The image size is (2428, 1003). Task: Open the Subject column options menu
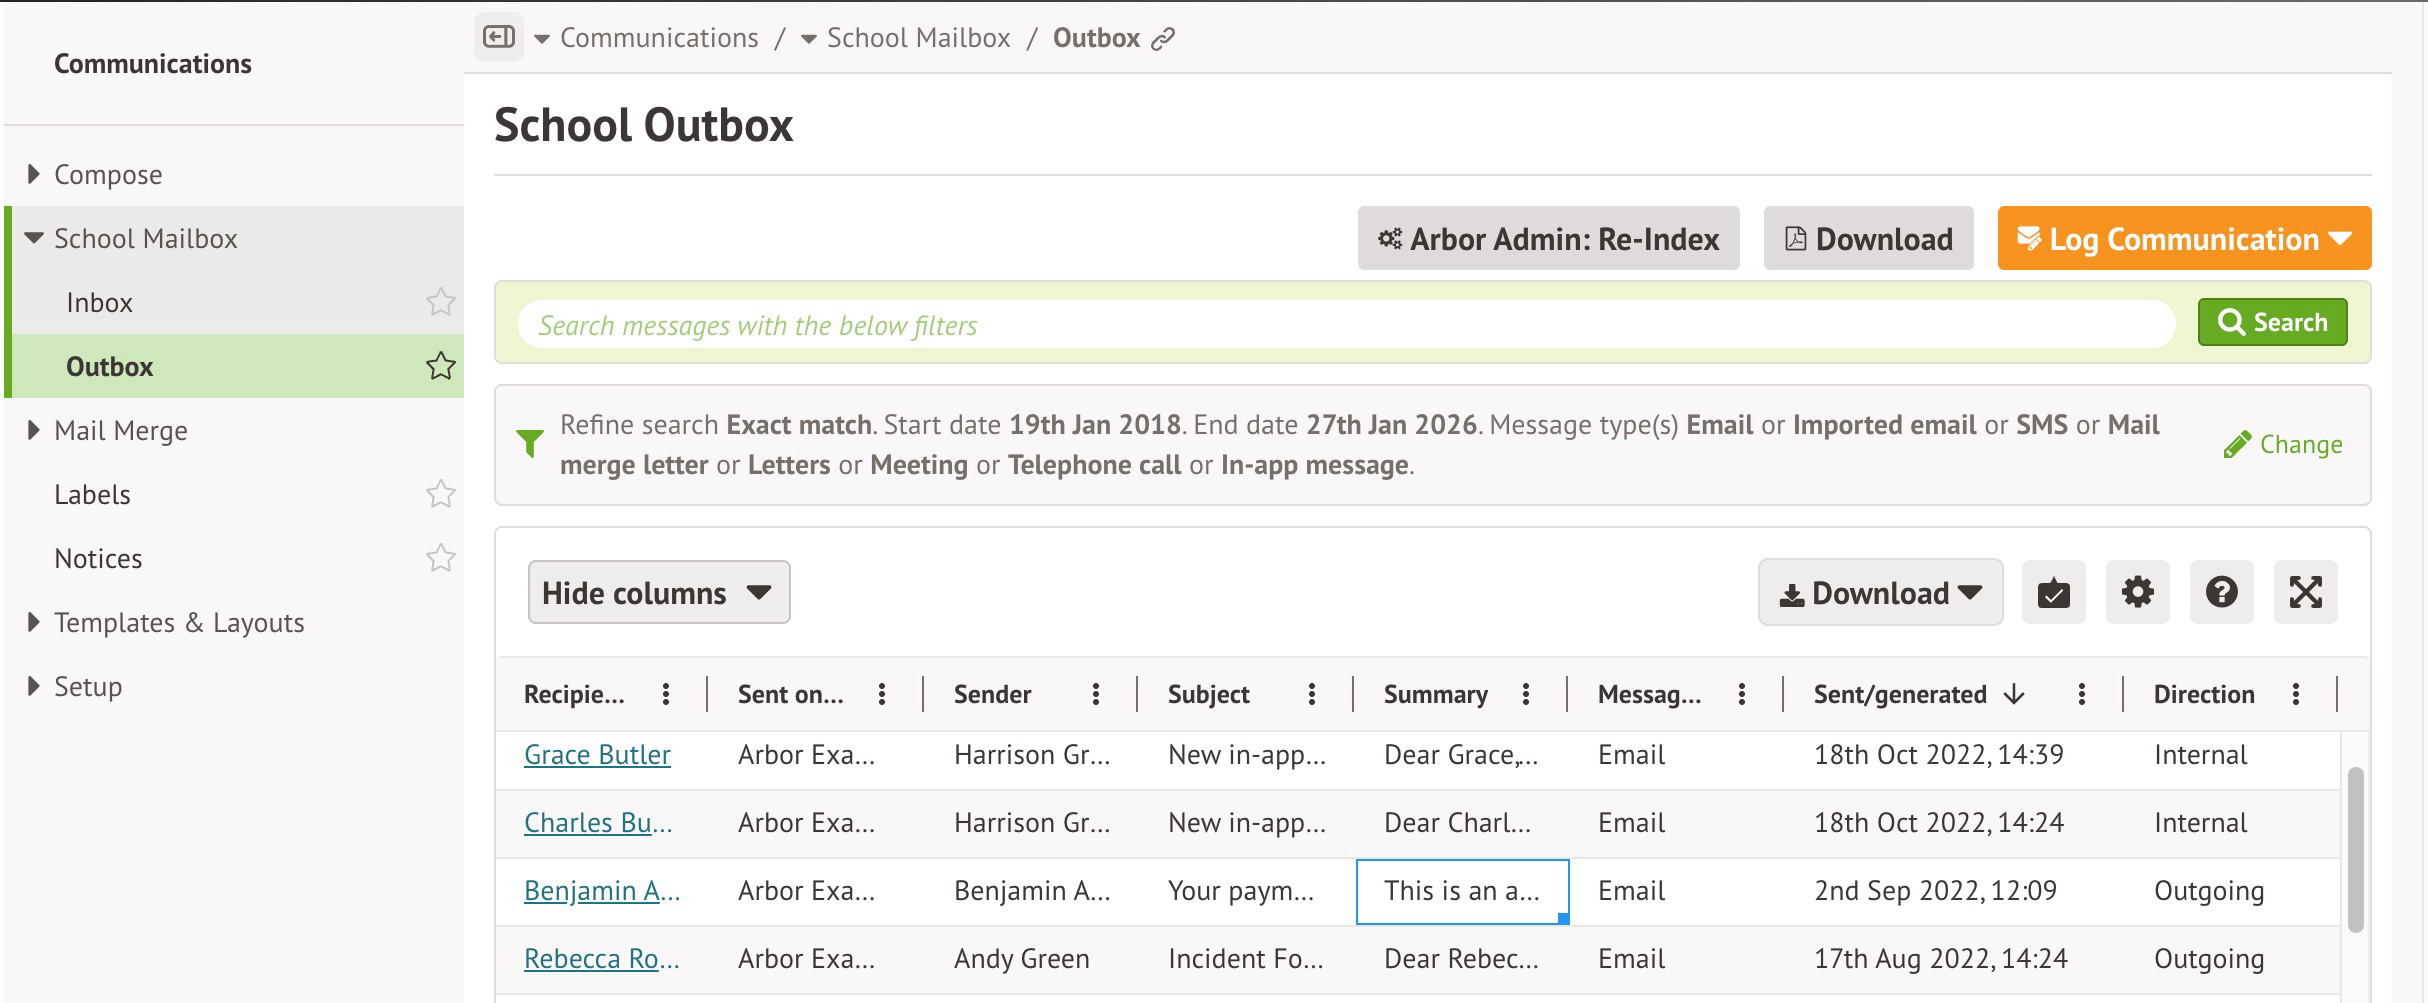(x=1311, y=695)
